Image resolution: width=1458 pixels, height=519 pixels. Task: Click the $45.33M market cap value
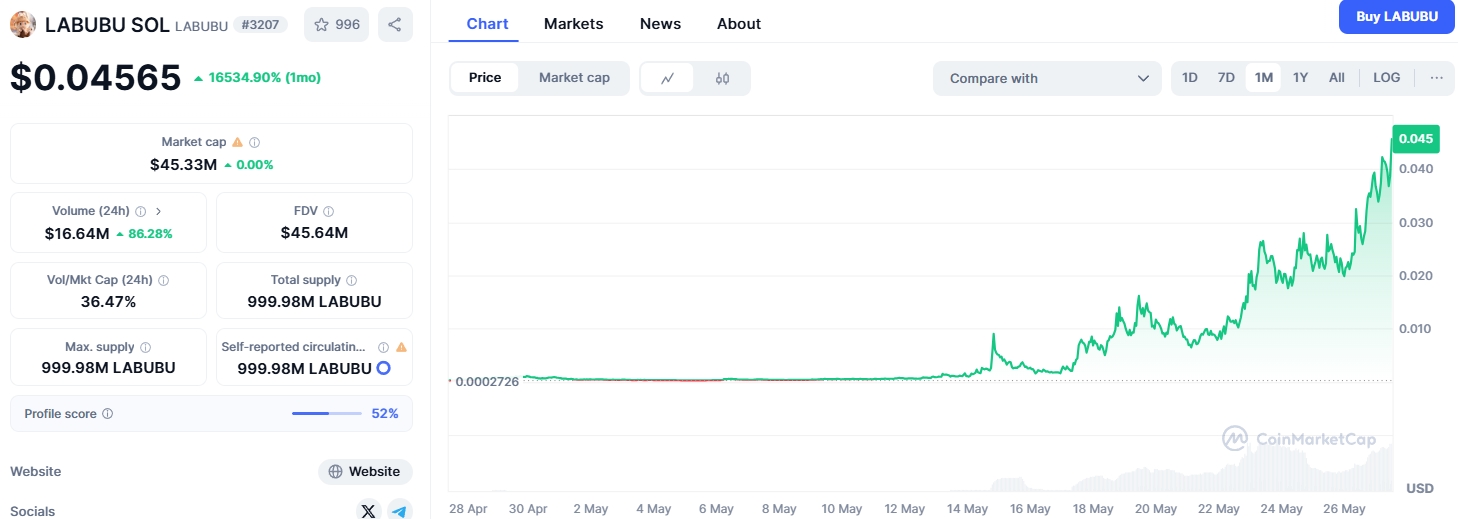click(x=183, y=164)
